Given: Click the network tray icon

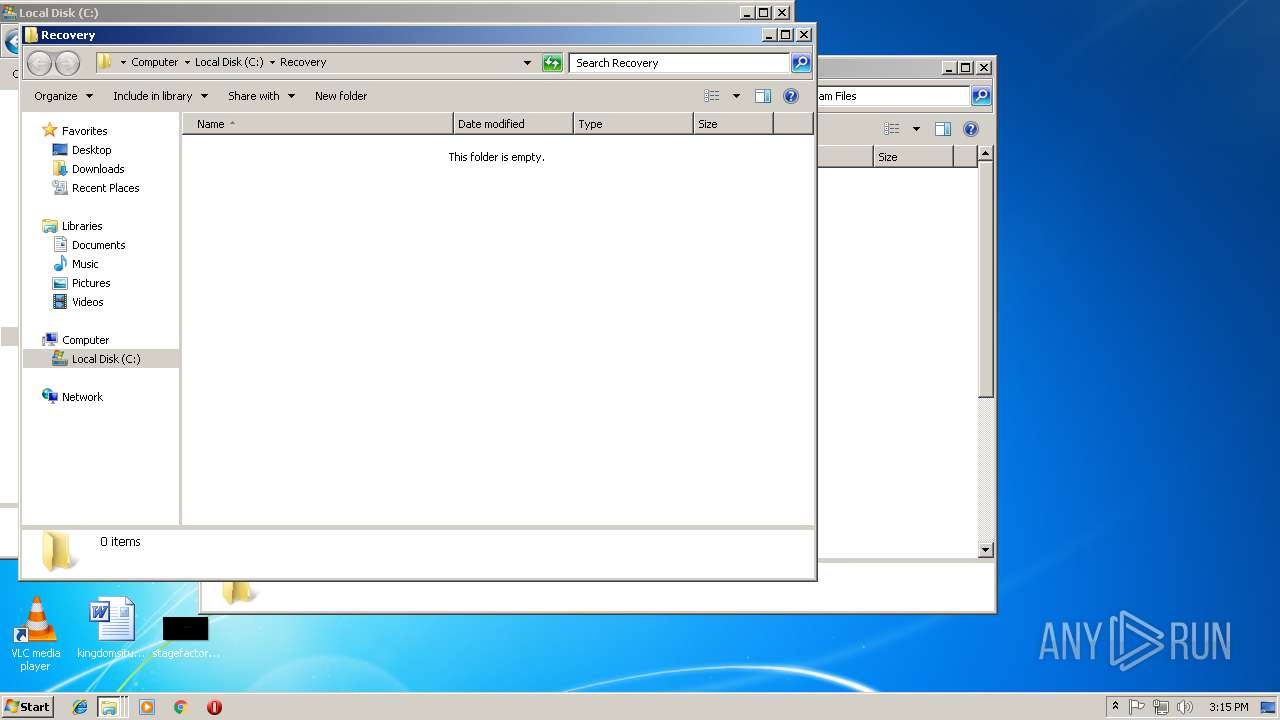Looking at the screenshot, I should click(1161, 707).
